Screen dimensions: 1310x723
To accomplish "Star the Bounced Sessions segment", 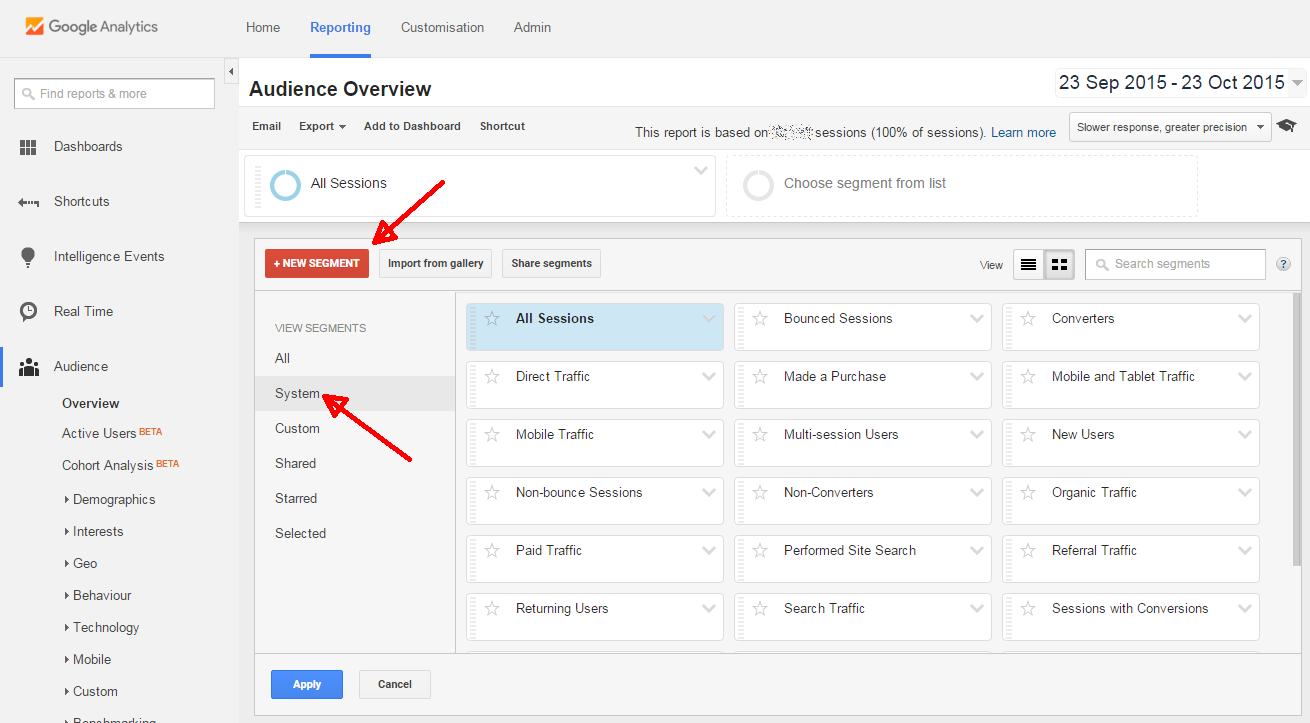I will (759, 319).
